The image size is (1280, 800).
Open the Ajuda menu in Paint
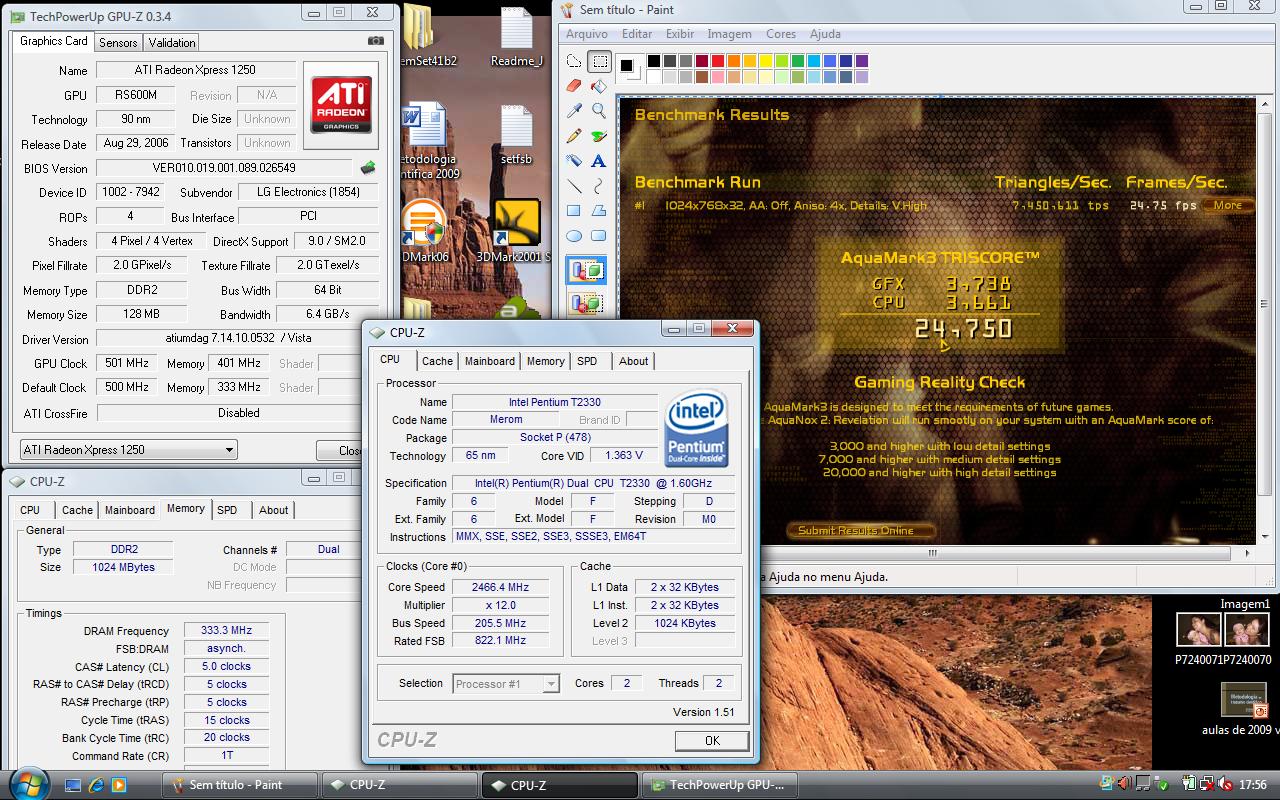(825, 34)
